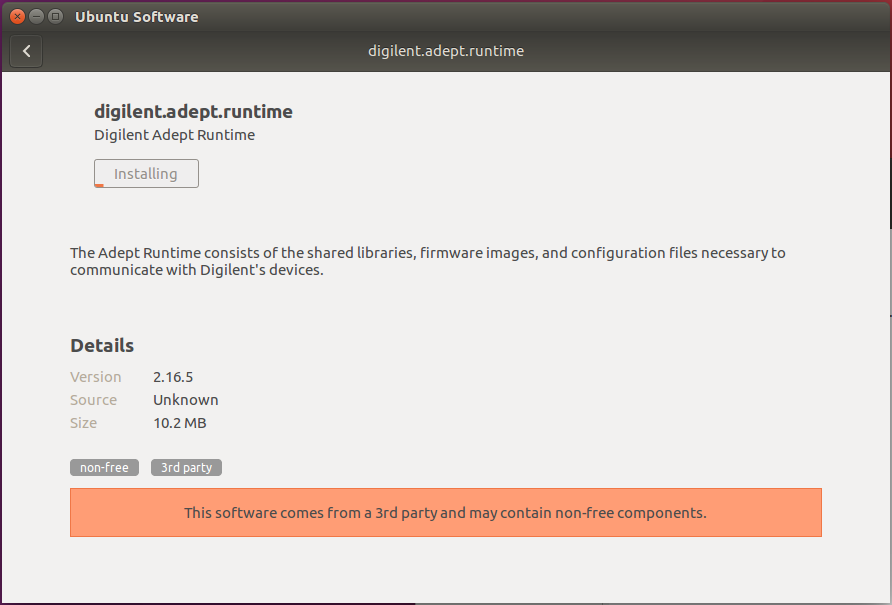Select the size value 10.2 MB

pyautogui.click(x=180, y=423)
